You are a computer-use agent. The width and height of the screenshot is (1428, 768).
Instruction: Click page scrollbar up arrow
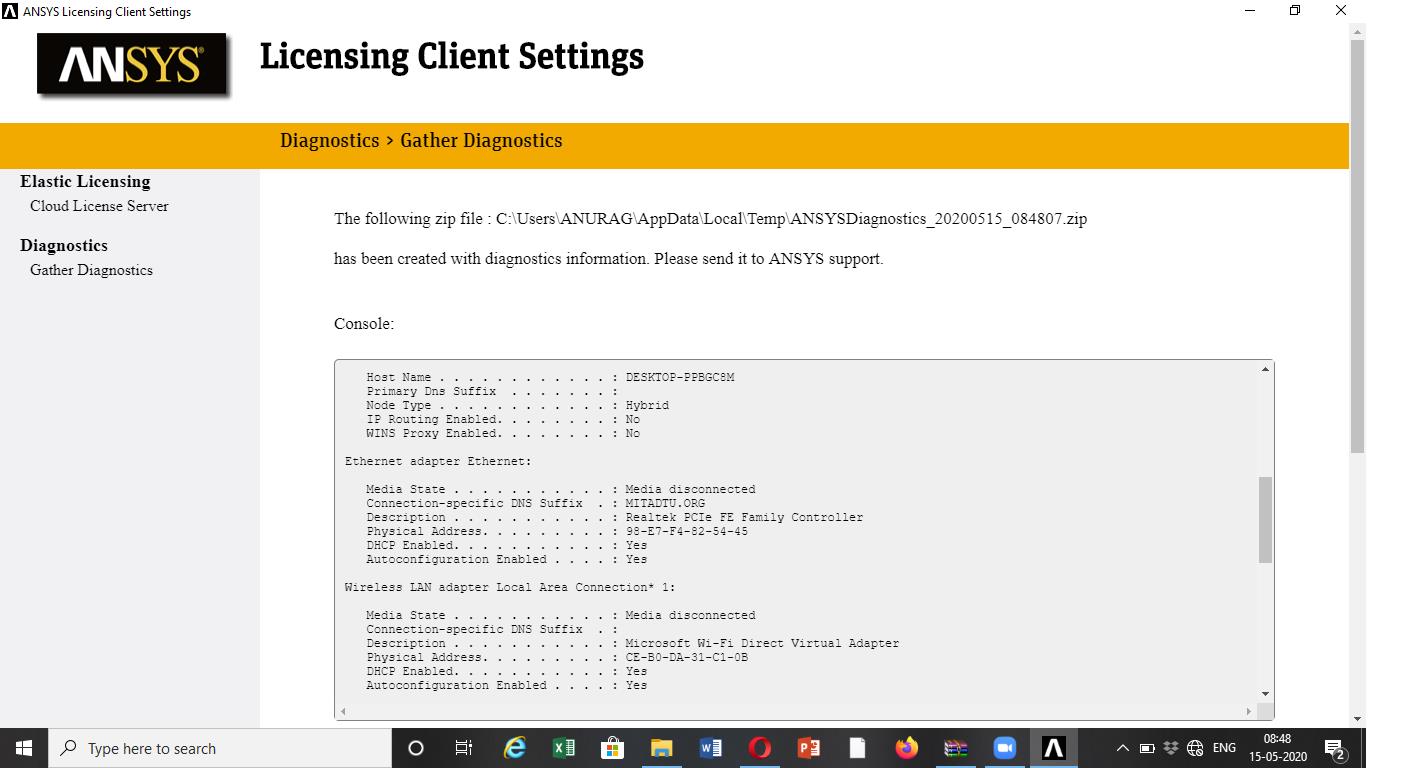[1357, 32]
